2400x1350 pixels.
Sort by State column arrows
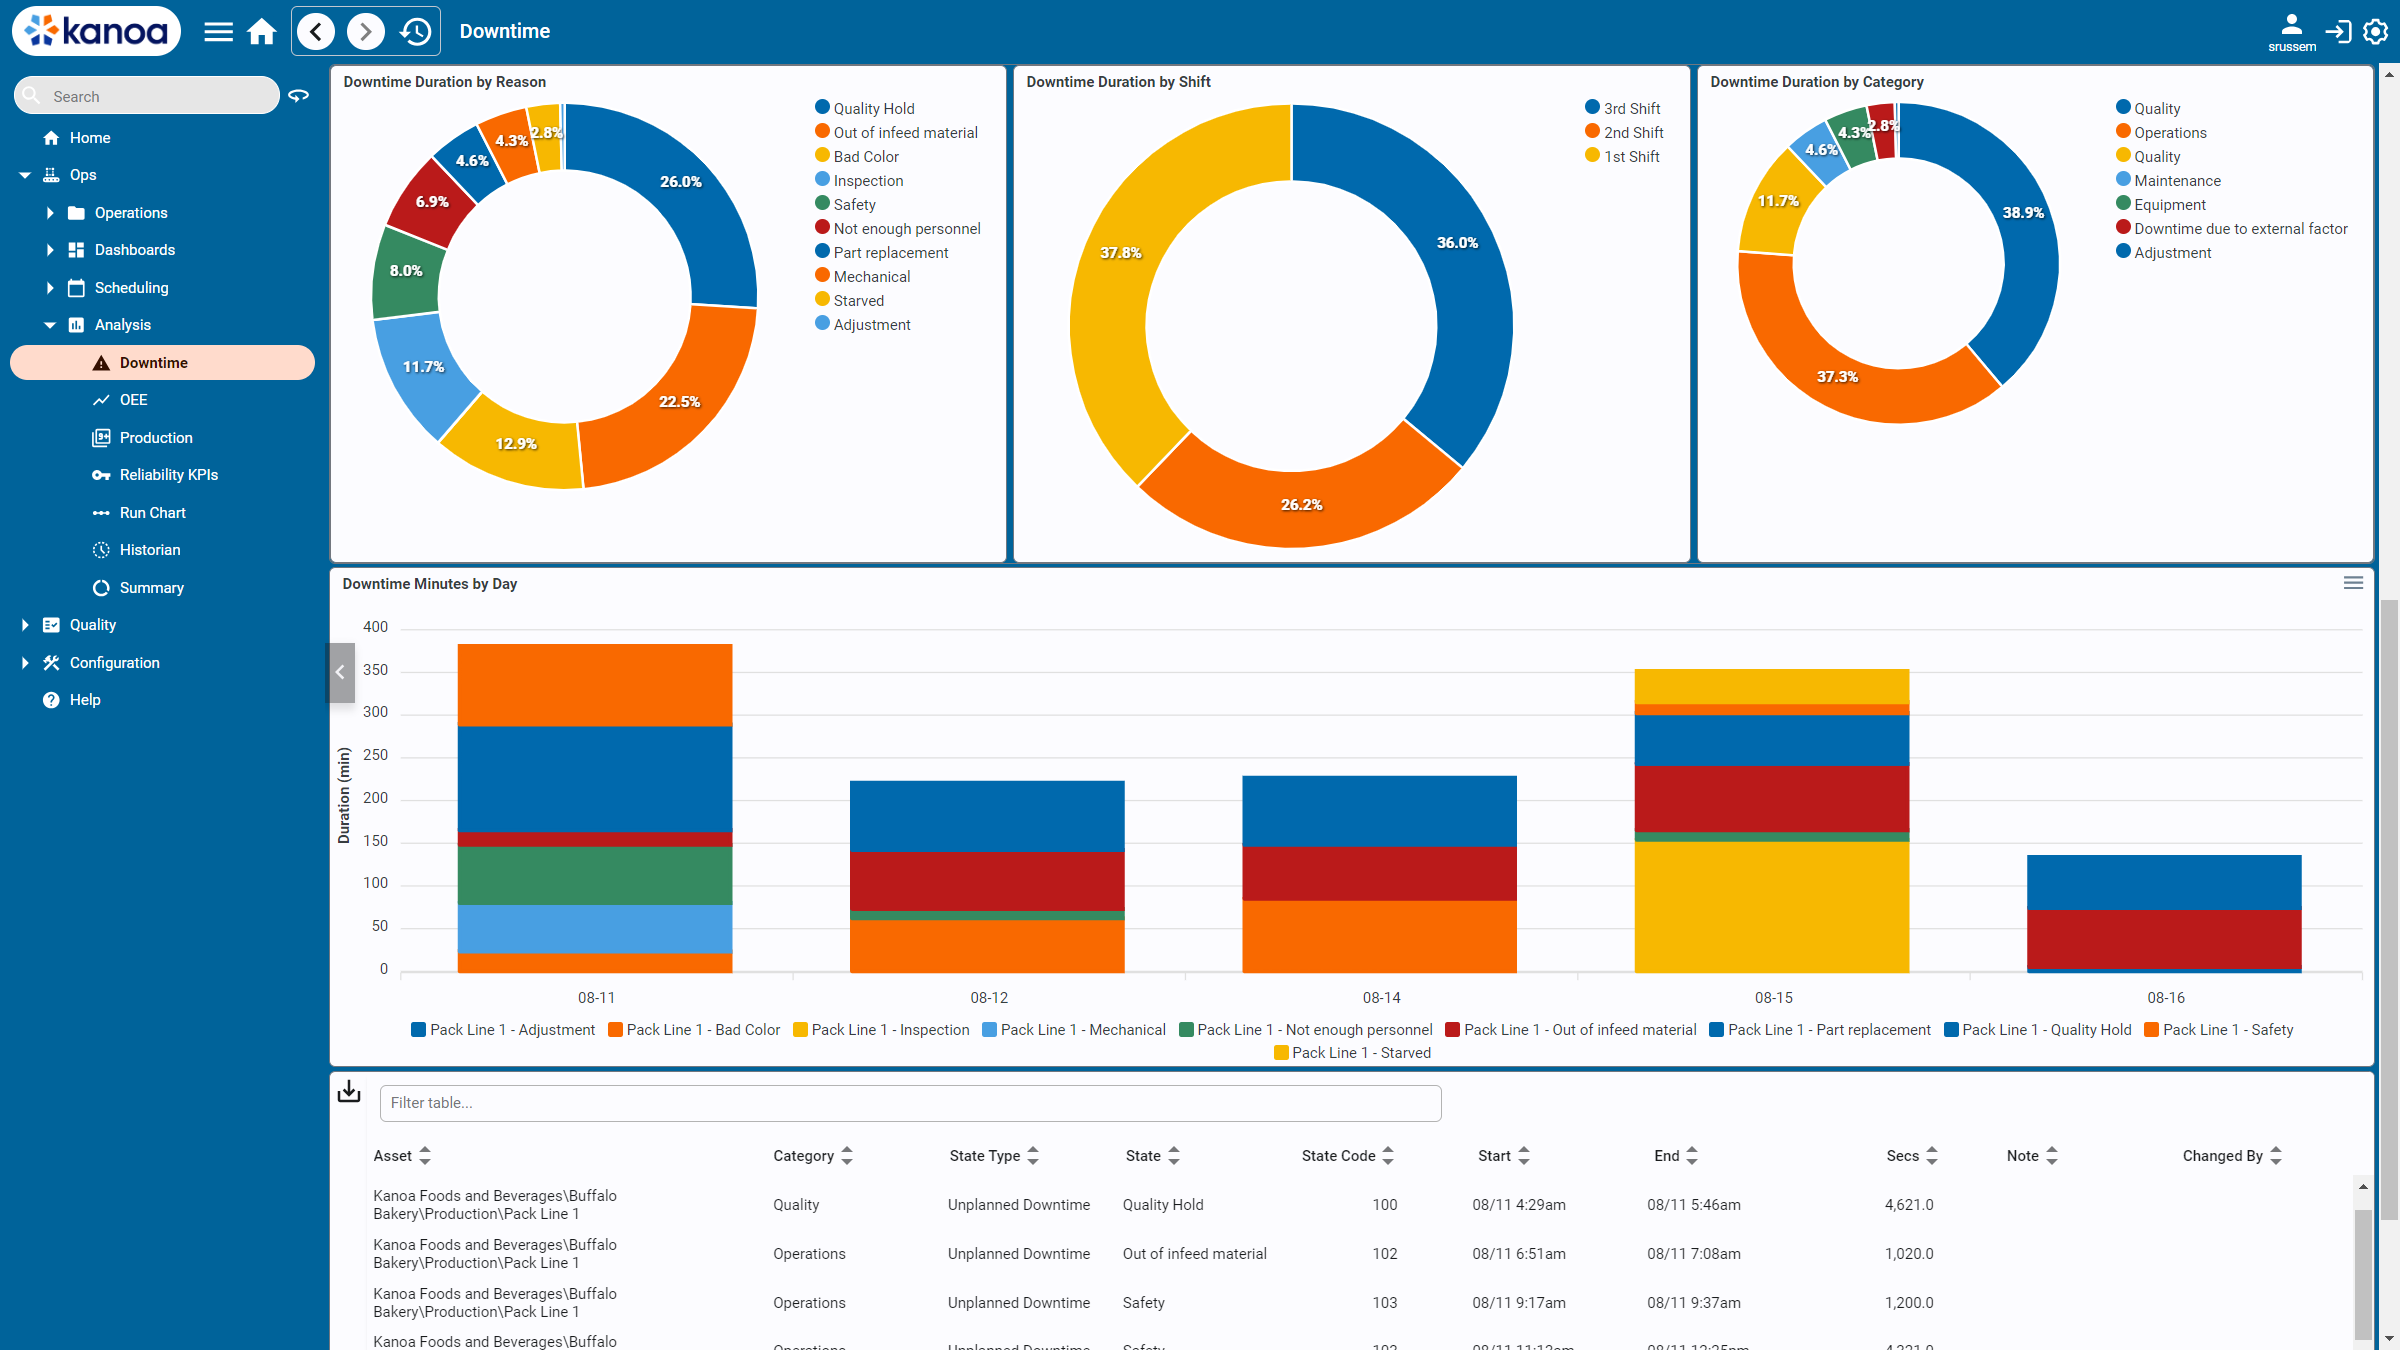1174,1156
